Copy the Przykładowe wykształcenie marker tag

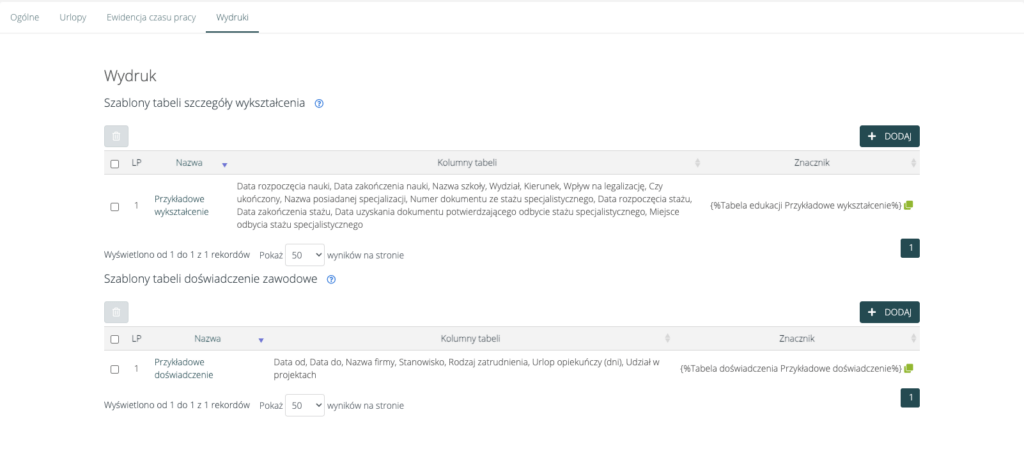pyautogui.click(x=908, y=205)
